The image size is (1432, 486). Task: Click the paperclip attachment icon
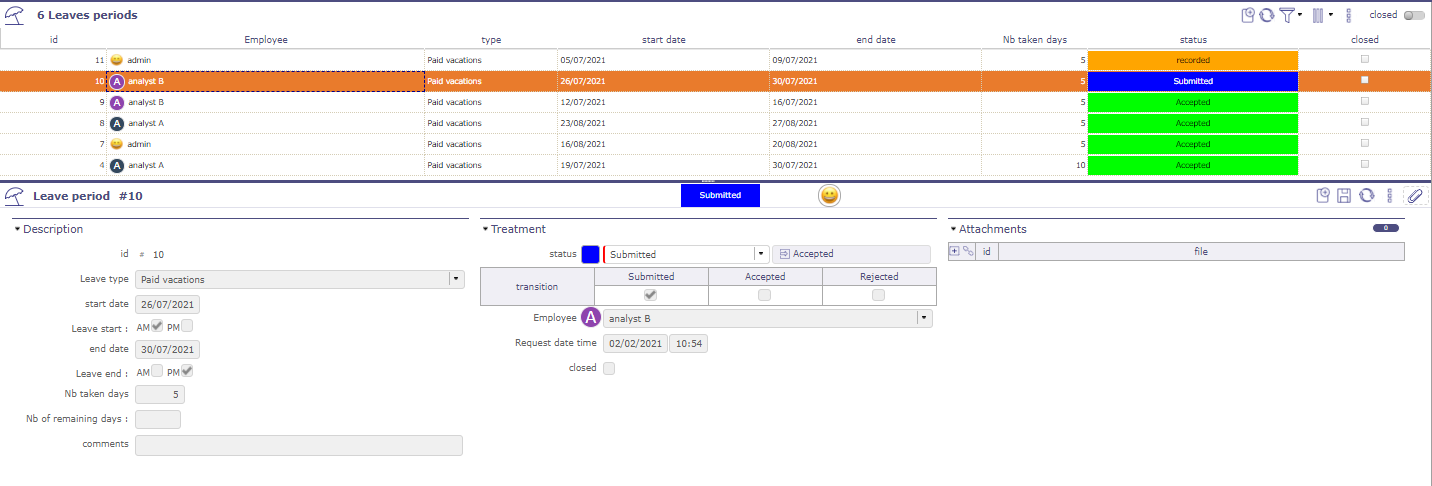1413,196
